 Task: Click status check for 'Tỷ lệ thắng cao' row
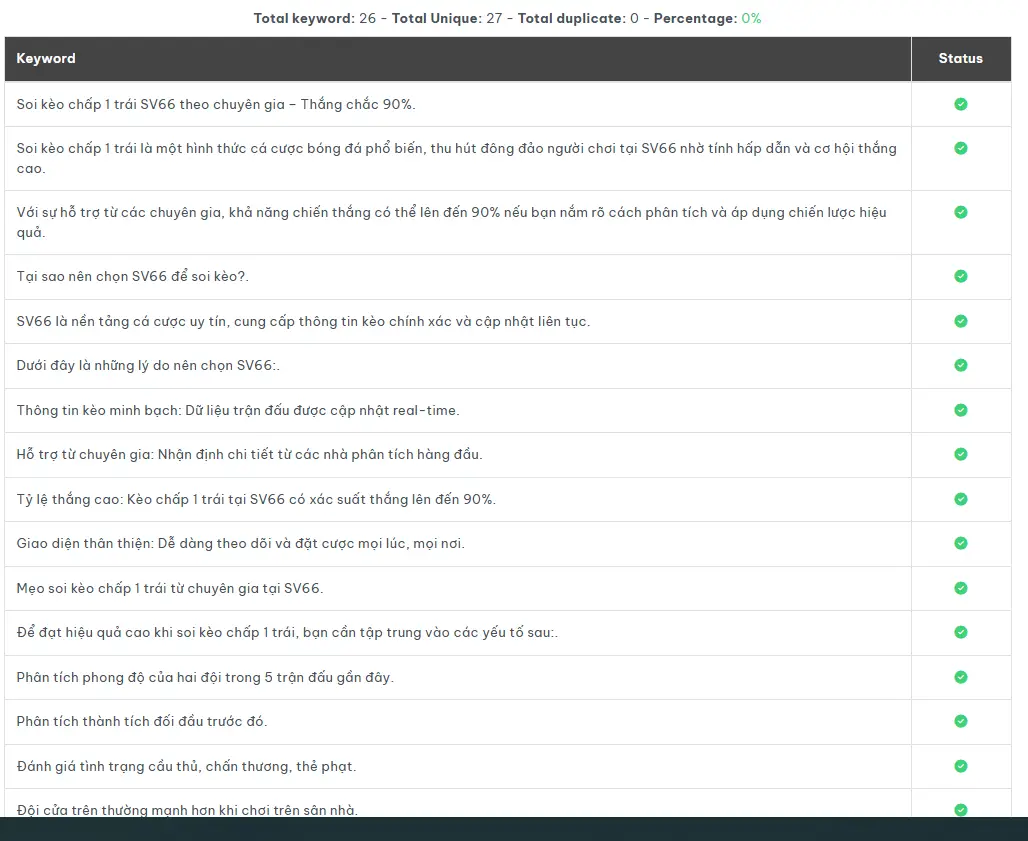coord(960,499)
